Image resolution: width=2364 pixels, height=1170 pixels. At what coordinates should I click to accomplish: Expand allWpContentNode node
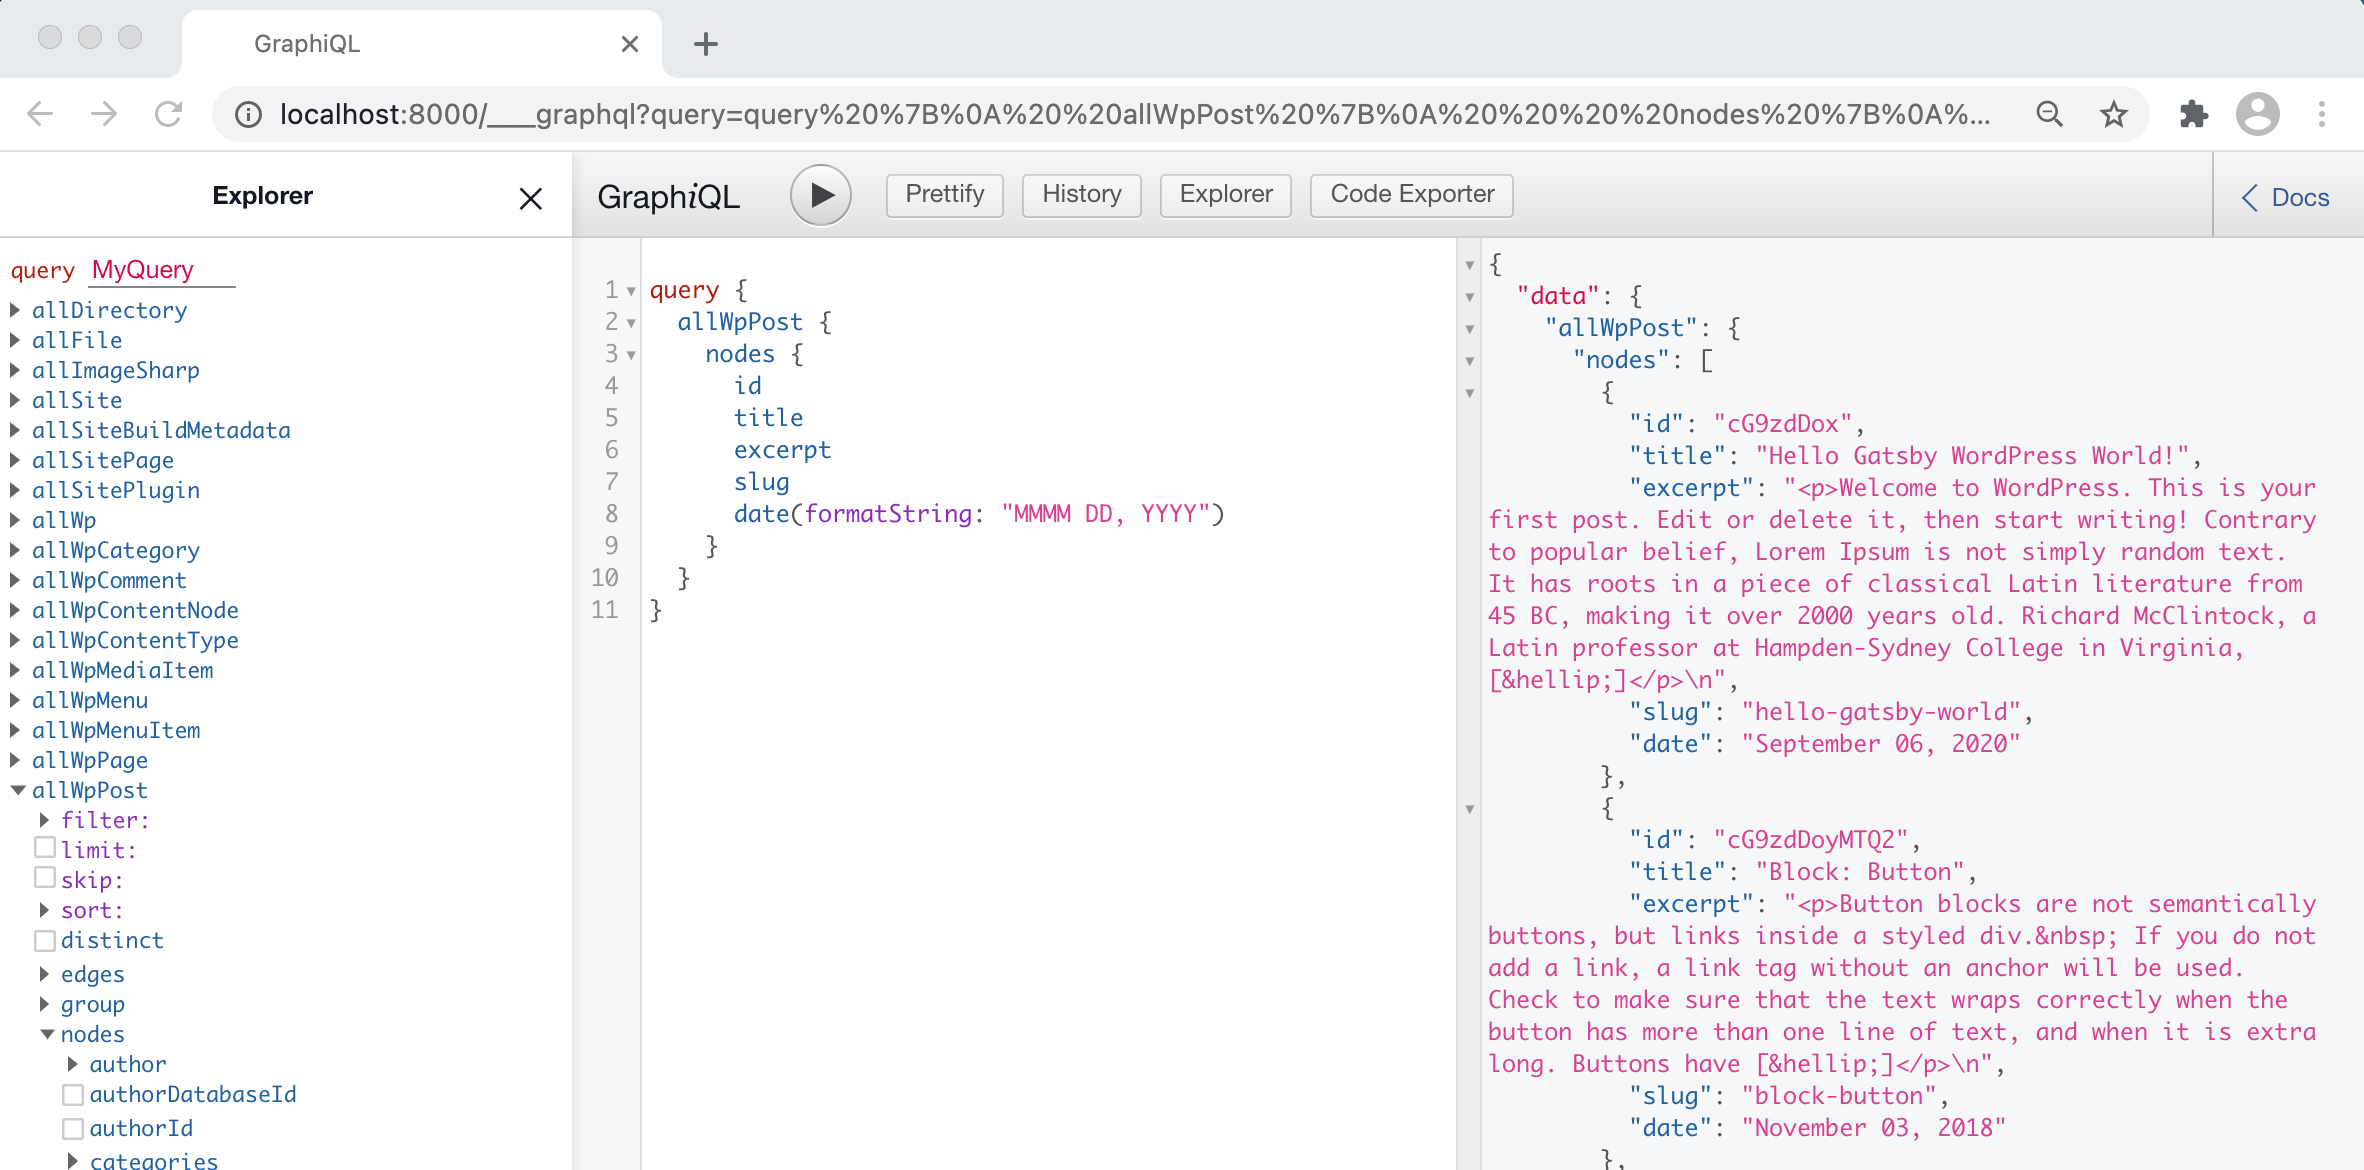pos(16,610)
